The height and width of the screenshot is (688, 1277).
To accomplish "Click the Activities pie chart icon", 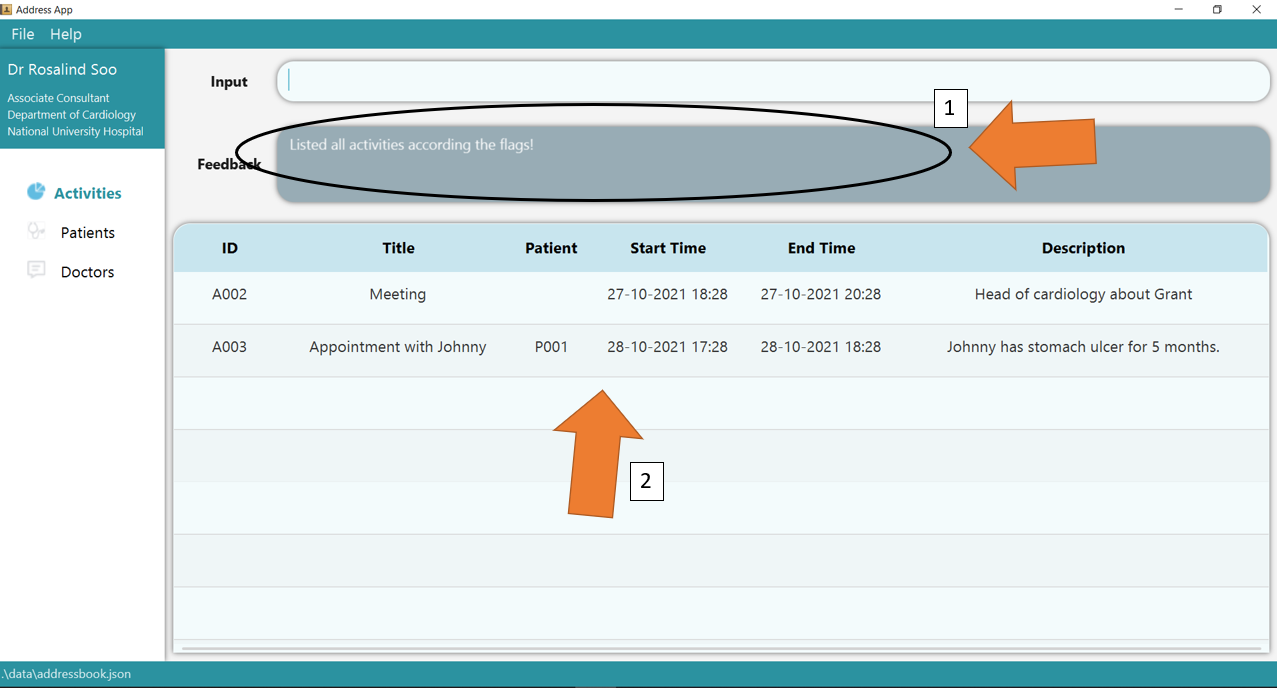I will click(x=36, y=191).
